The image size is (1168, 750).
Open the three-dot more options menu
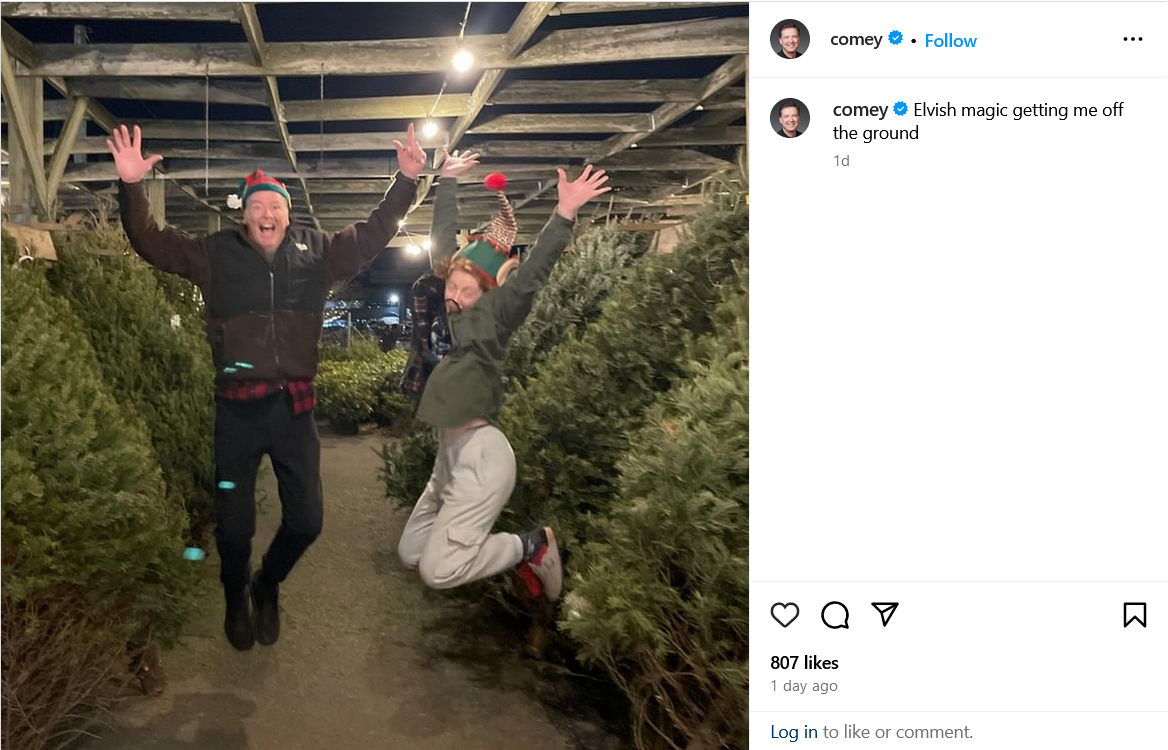[1132, 39]
